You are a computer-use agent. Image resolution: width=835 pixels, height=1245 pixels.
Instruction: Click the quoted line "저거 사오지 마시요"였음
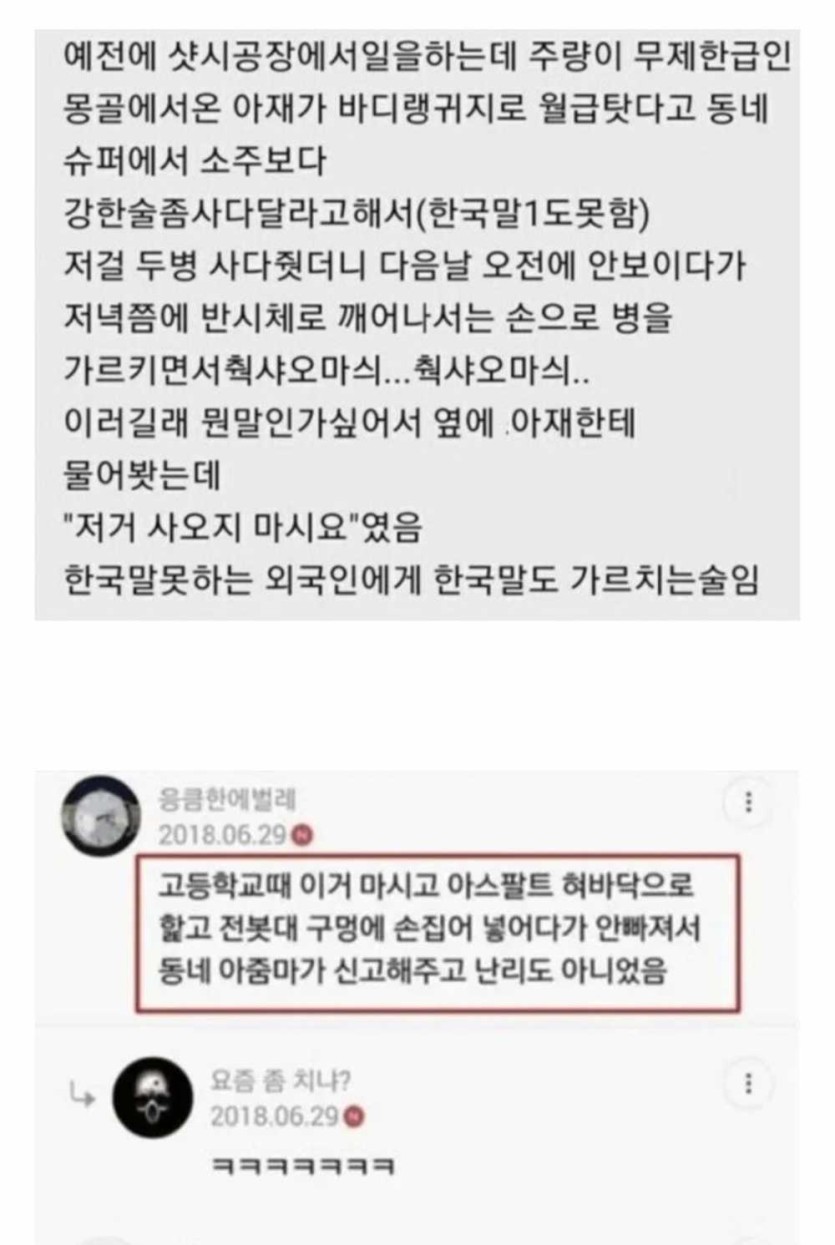[241, 530]
